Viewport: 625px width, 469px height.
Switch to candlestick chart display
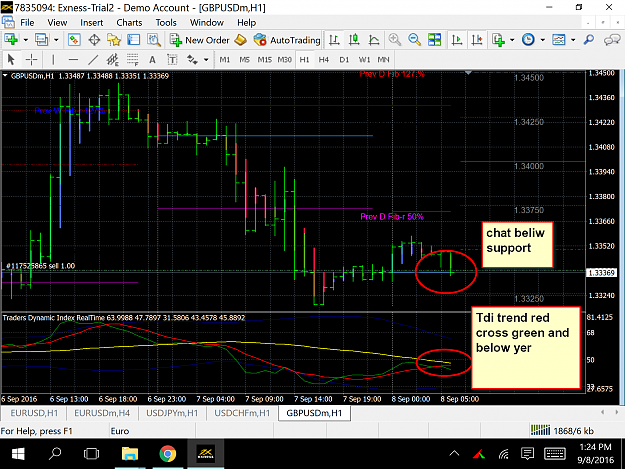click(x=354, y=39)
